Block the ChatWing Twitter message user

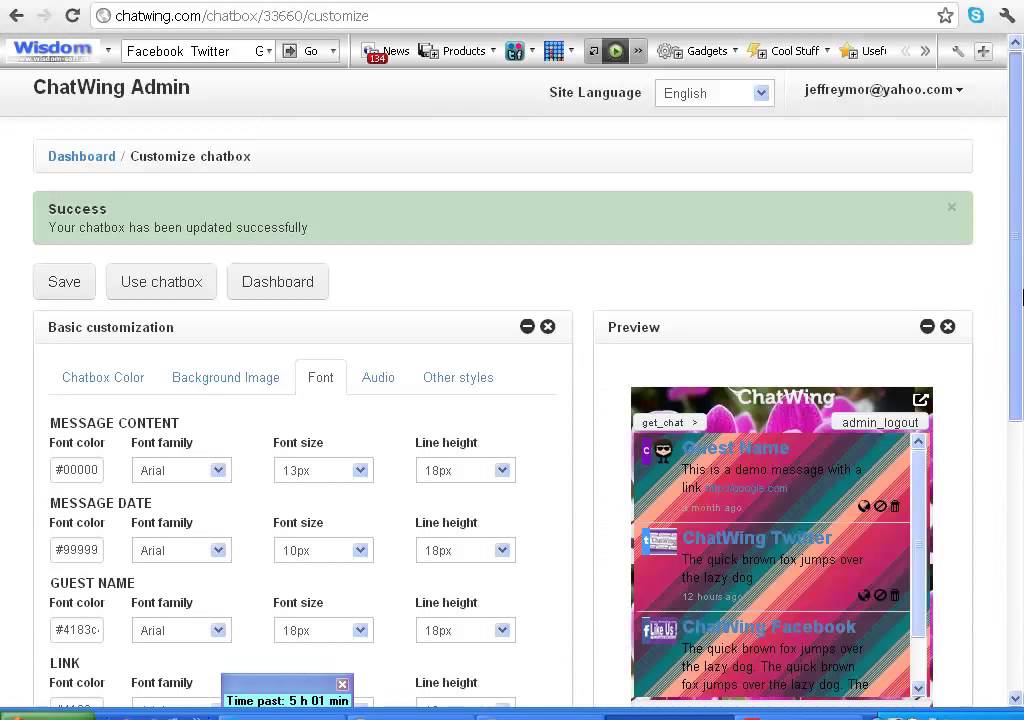pyautogui.click(x=880, y=595)
